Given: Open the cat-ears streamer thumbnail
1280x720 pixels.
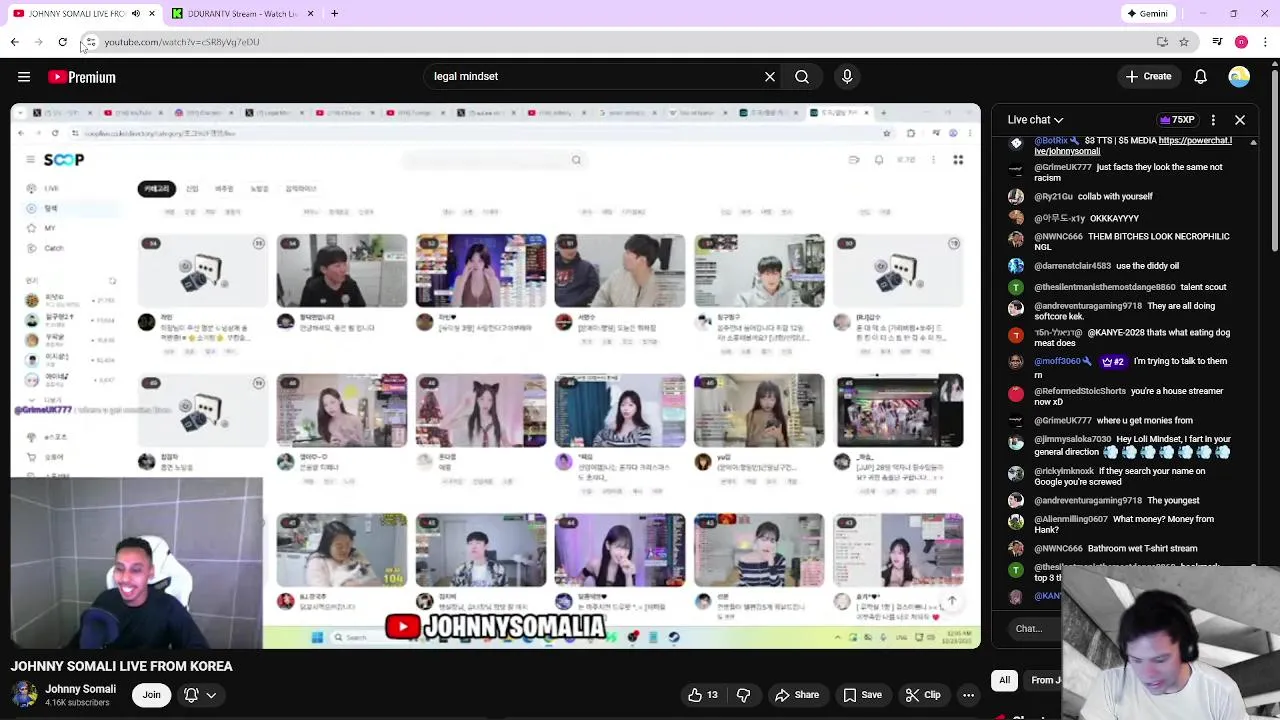Looking at the screenshot, I should pyautogui.click(x=481, y=410).
